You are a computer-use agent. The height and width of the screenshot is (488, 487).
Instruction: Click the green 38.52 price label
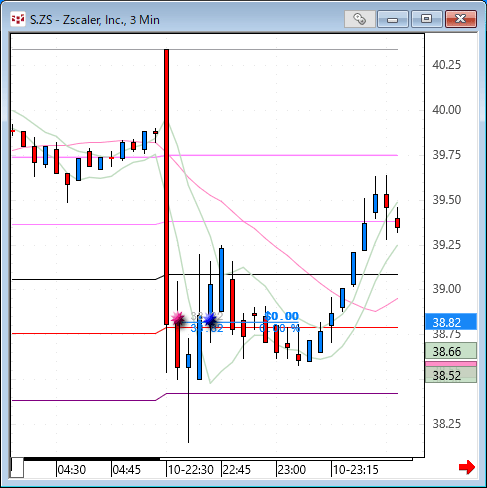pos(451,375)
